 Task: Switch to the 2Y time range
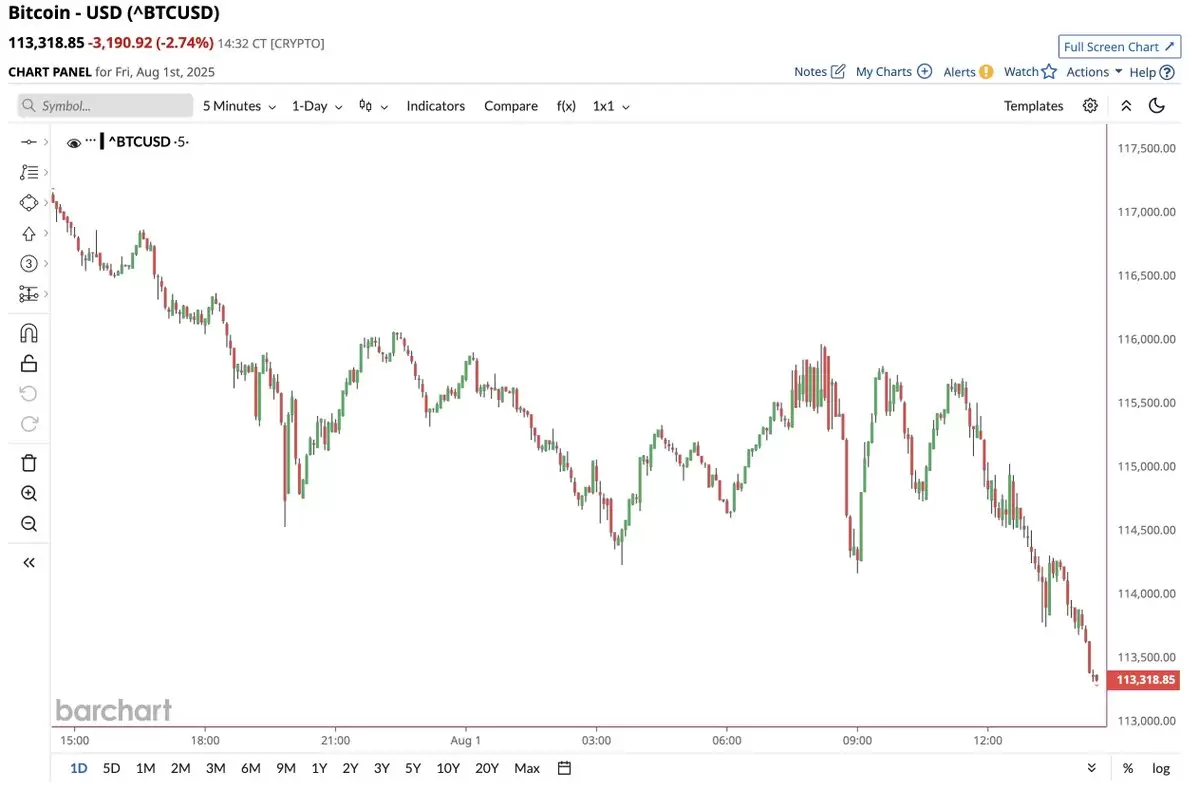tap(350, 768)
